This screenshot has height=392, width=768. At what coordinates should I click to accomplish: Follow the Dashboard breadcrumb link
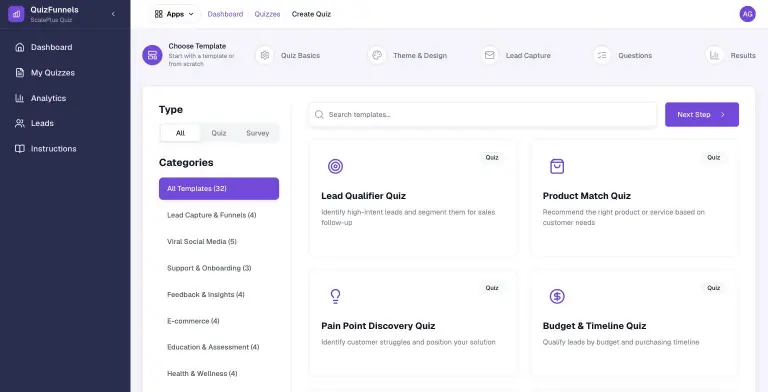coord(225,14)
